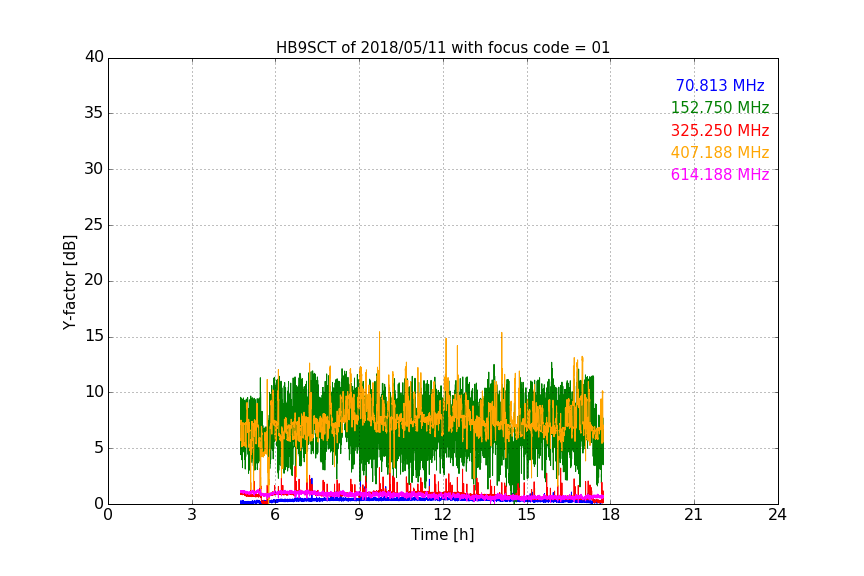Click the y-axis tick value 35

tap(94, 113)
